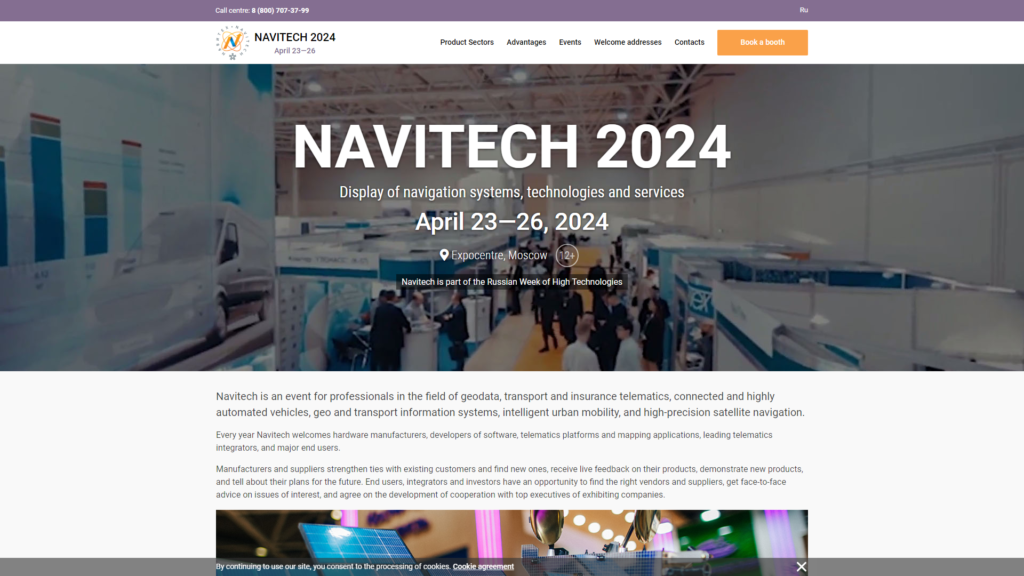The image size is (1024, 576).
Task: Open the Events menu item
Action: pyautogui.click(x=570, y=42)
